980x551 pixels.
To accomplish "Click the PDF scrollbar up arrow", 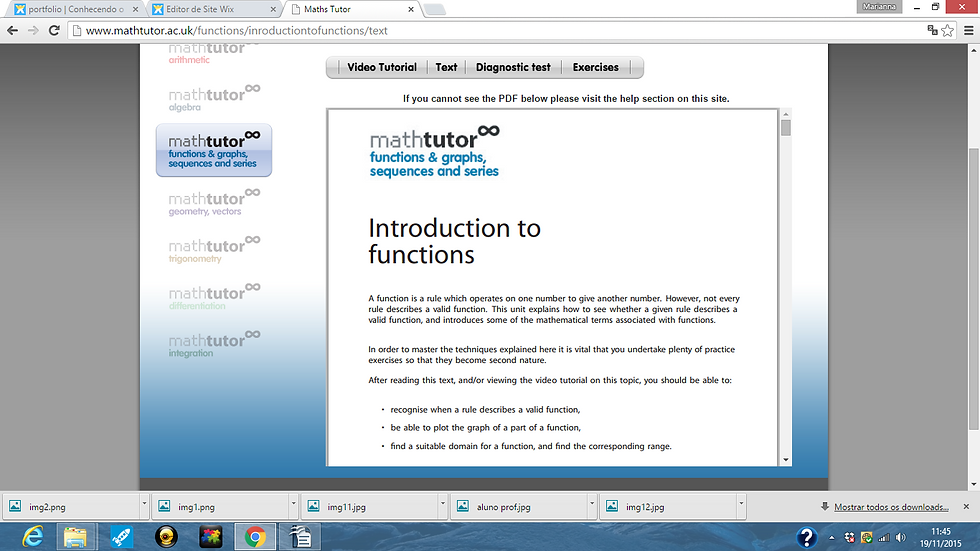I will pos(786,114).
